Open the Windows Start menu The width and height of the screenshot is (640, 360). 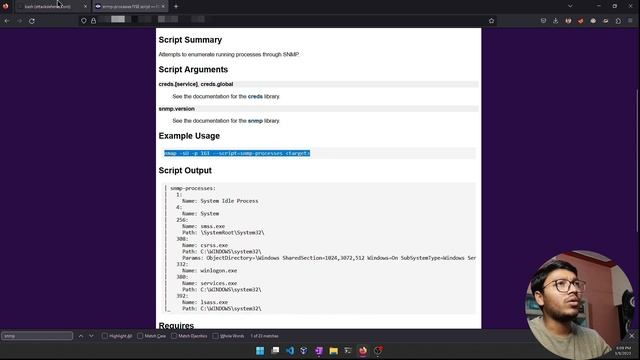260,351
